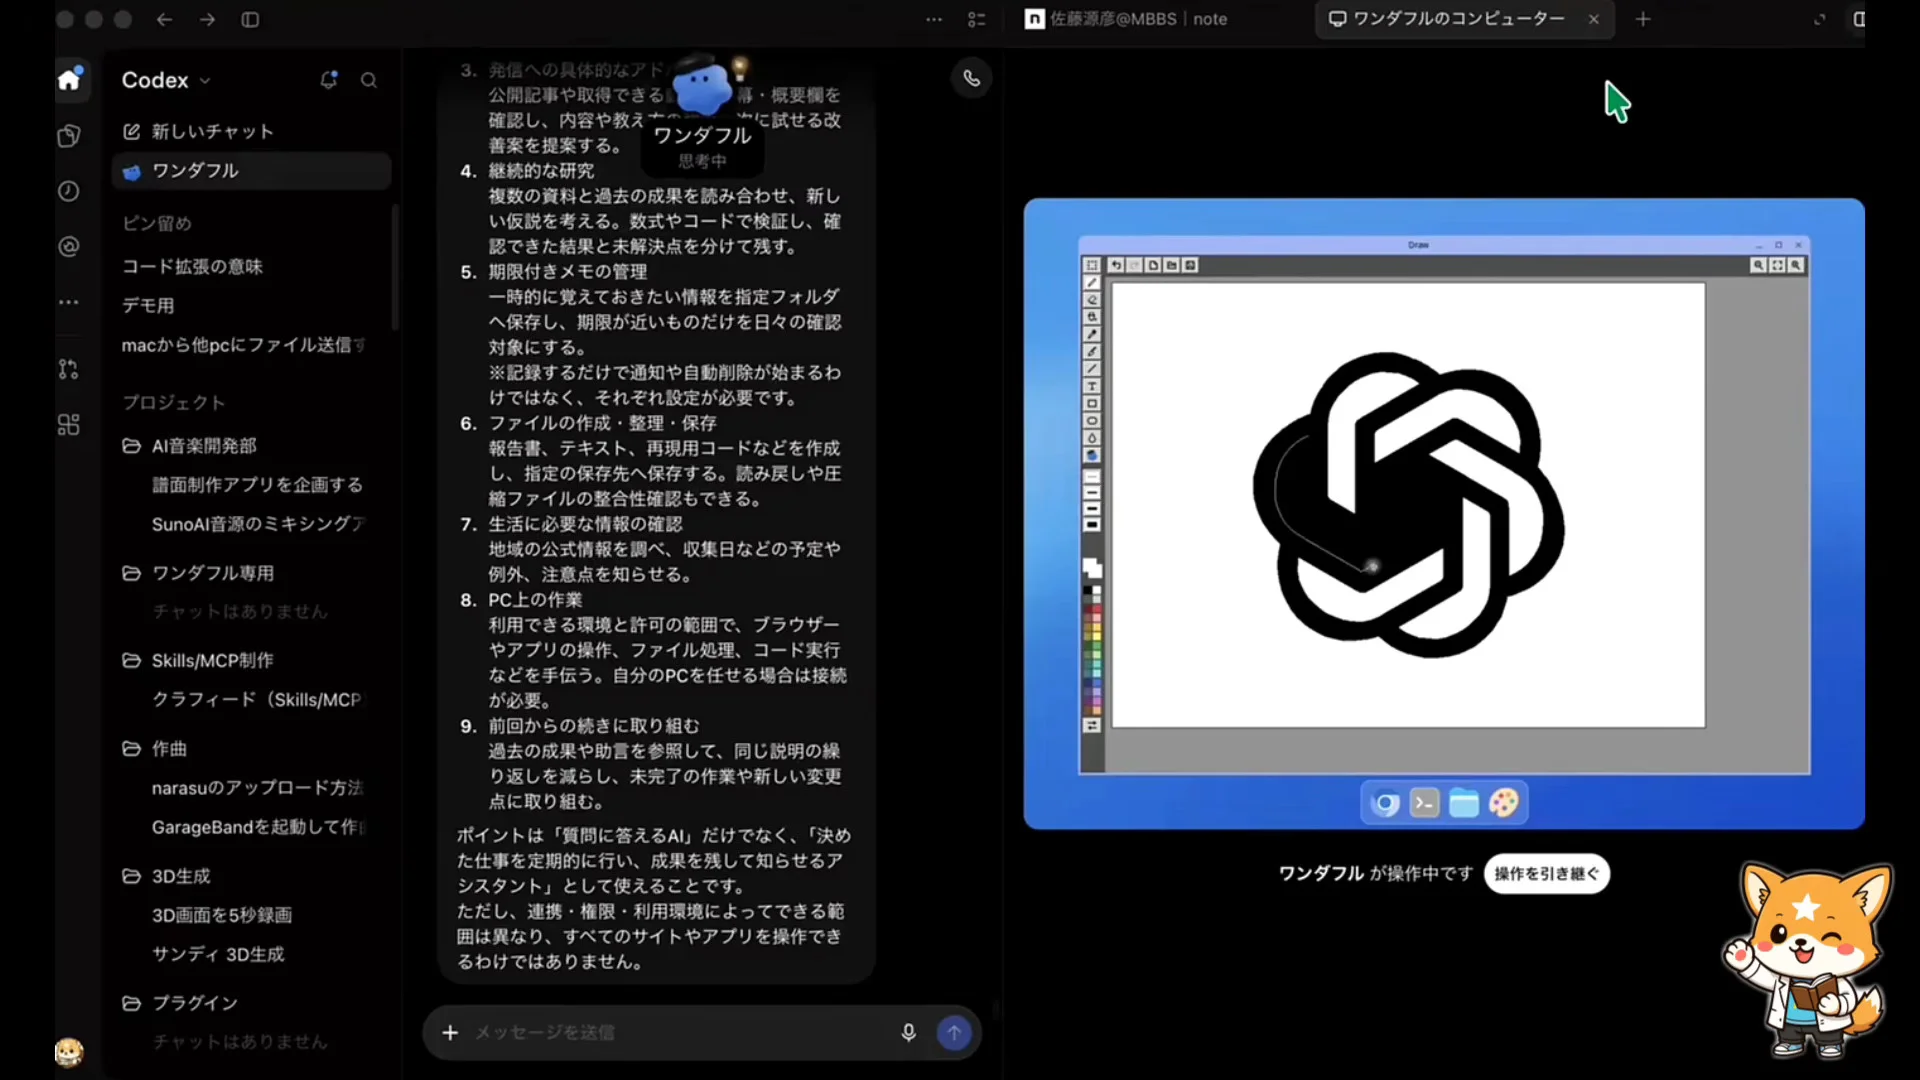Expand the AI音楽開発部 project folder
The image size is (1920, 1080).
click(x=189, y=446)
